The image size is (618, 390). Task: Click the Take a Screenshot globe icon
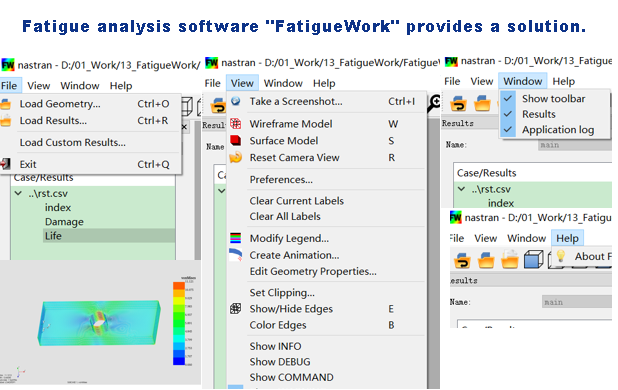click(x=236, y=101)
